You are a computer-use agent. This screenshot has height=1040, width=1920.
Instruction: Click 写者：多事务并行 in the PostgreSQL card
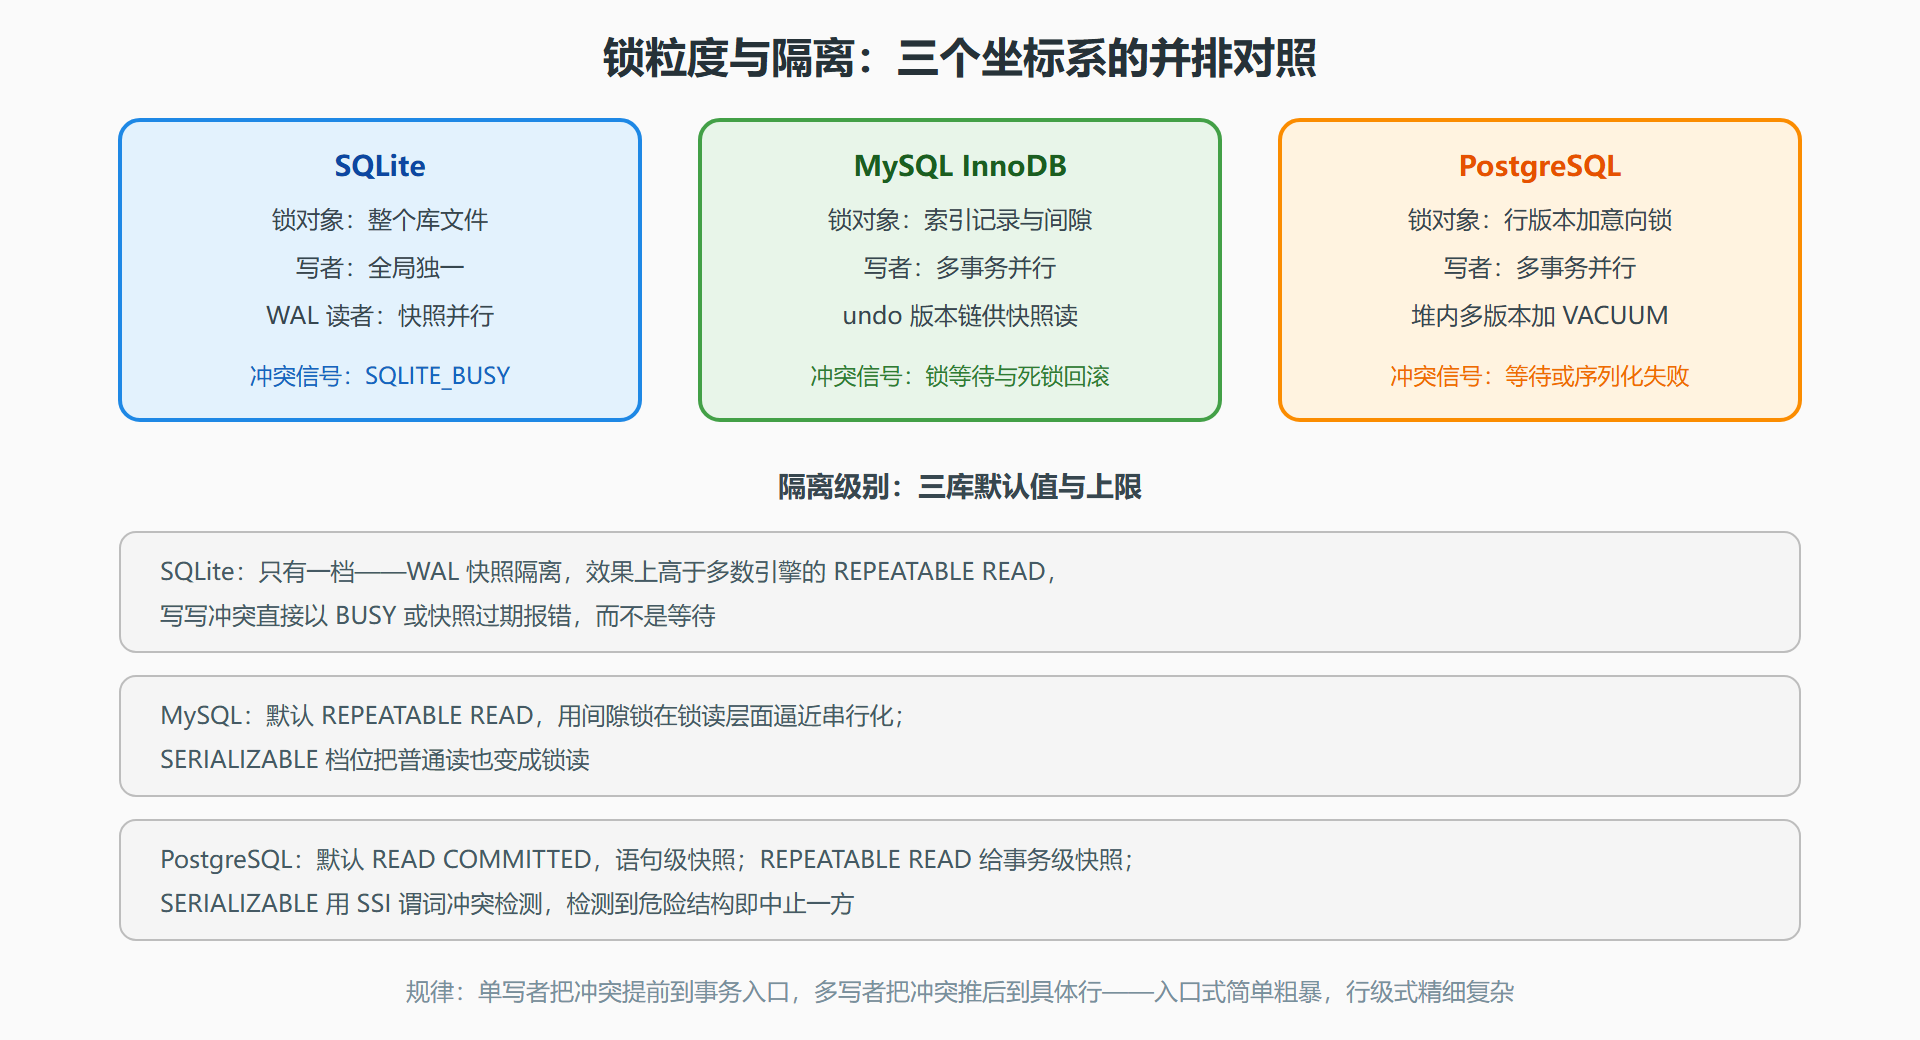pyautogui.click(x=1540, y=268)
